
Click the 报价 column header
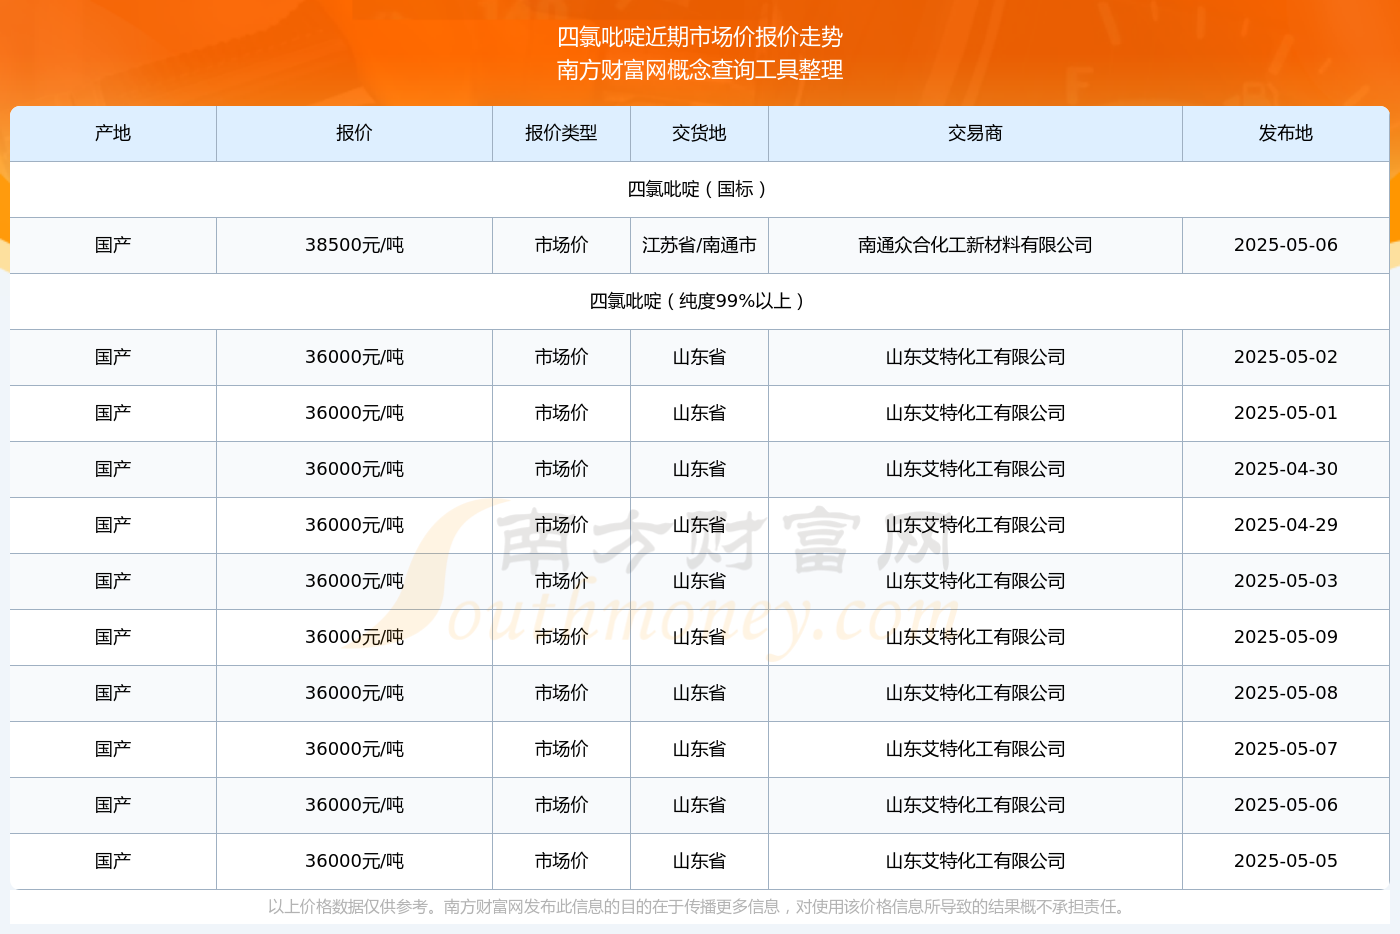pyautogui.click(x=354, y=133)
